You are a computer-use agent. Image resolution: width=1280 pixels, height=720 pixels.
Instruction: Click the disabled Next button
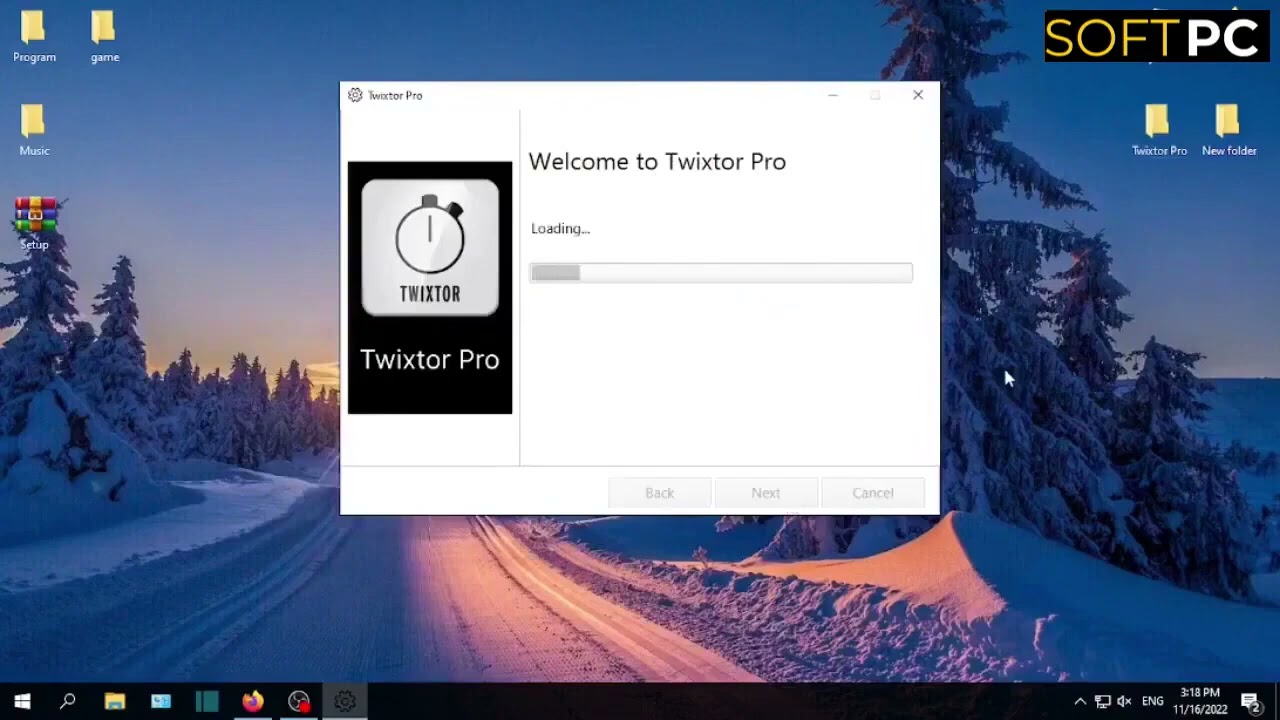click(766, 493)
